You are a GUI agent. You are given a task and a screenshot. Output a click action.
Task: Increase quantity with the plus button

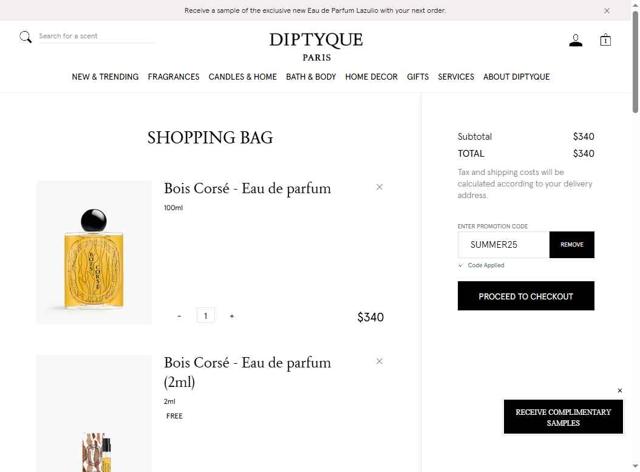pyautogui.click(x=232, y=316)
